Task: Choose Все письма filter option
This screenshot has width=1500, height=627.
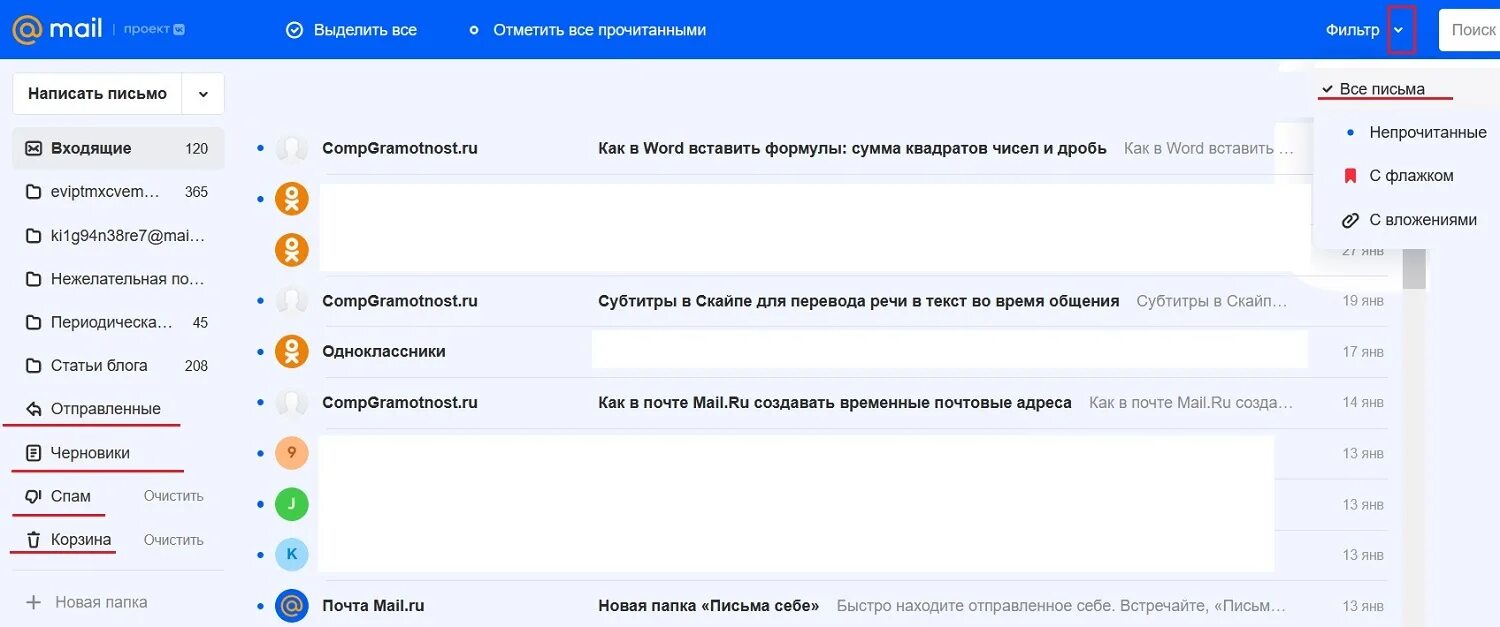Action: pyautogui.click(x=1383, y=89)
